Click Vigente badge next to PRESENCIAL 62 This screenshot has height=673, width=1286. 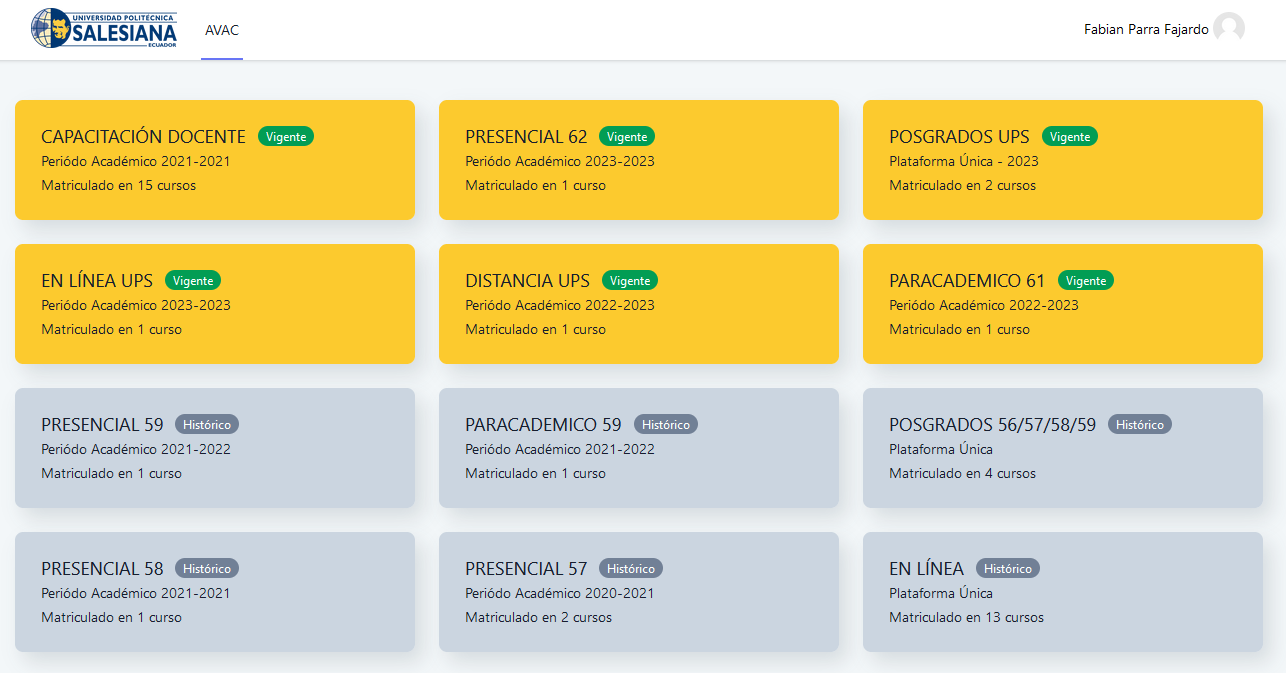pos(627,137)
